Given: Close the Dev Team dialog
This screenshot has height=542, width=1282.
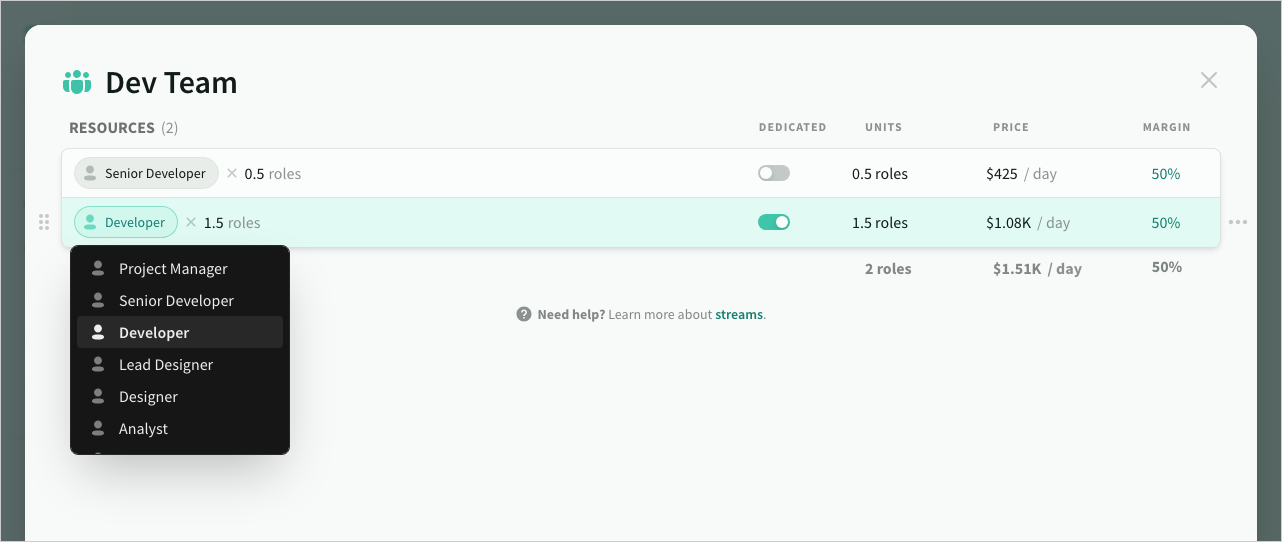Looking at the screenshot, I should point(1208,80).
